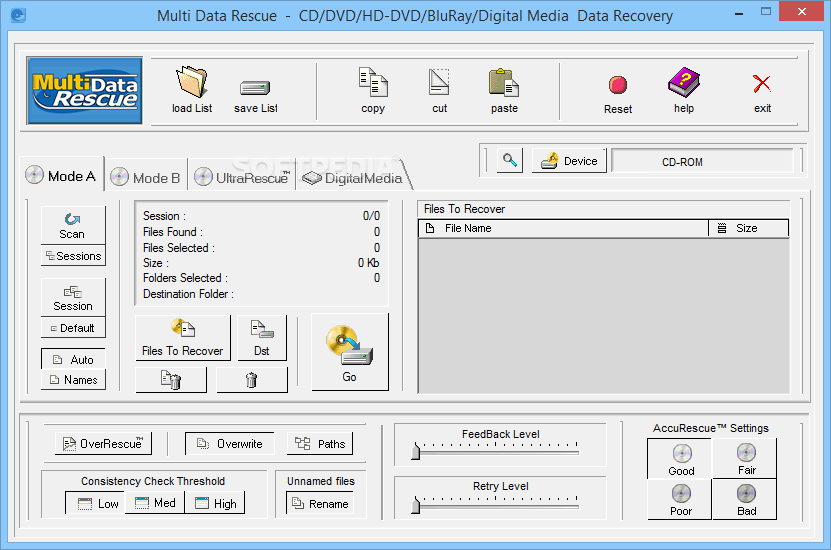
Task: Click the save List drive icon
Action: tap(255, 87)
